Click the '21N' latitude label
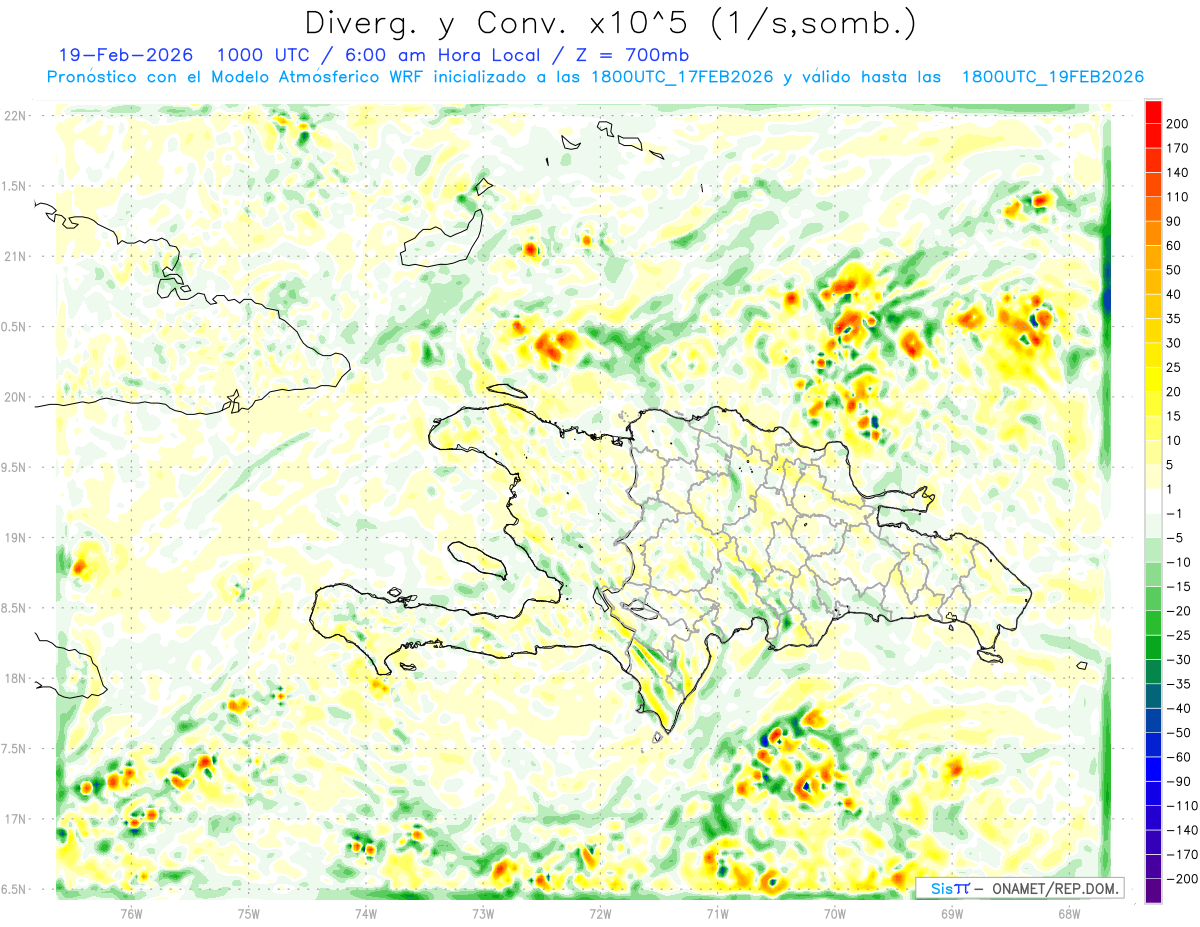 [17, 257]
